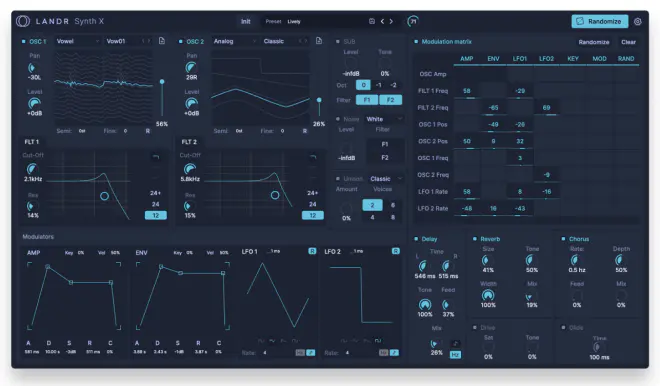Click the Reverb Size knob
The width and height of the screenshot is (660, 386).
pos(487,260)
